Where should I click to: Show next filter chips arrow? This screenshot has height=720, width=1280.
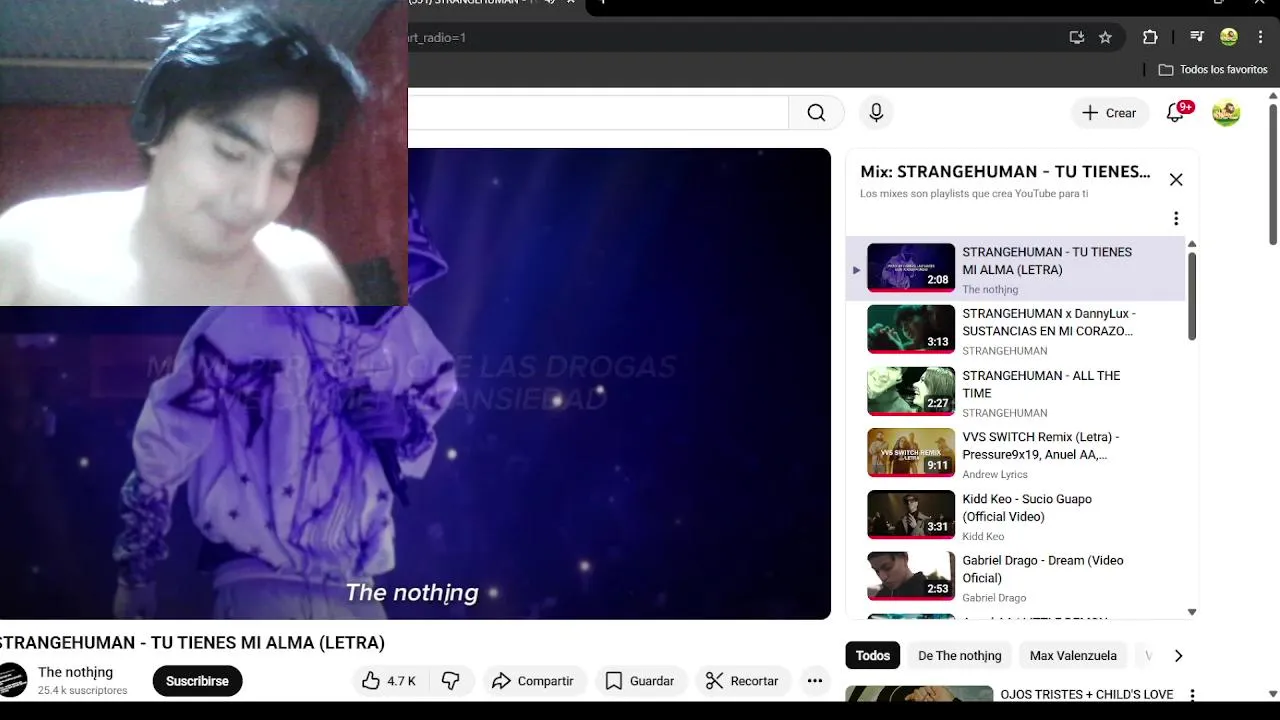[1178, 656]
